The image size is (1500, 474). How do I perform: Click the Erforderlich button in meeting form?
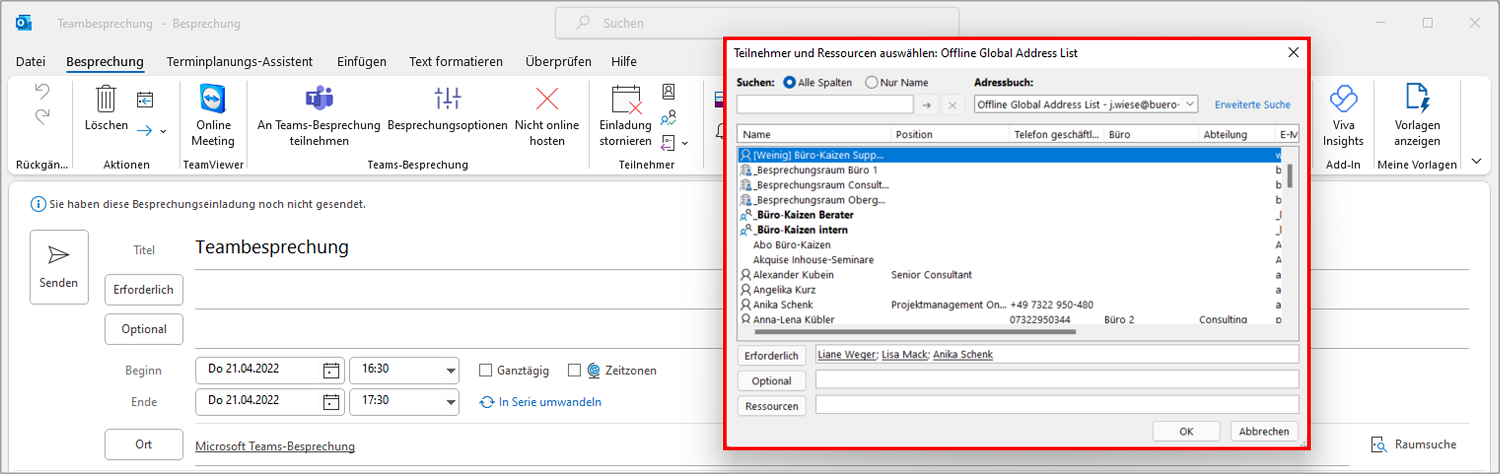pos(144,290)
